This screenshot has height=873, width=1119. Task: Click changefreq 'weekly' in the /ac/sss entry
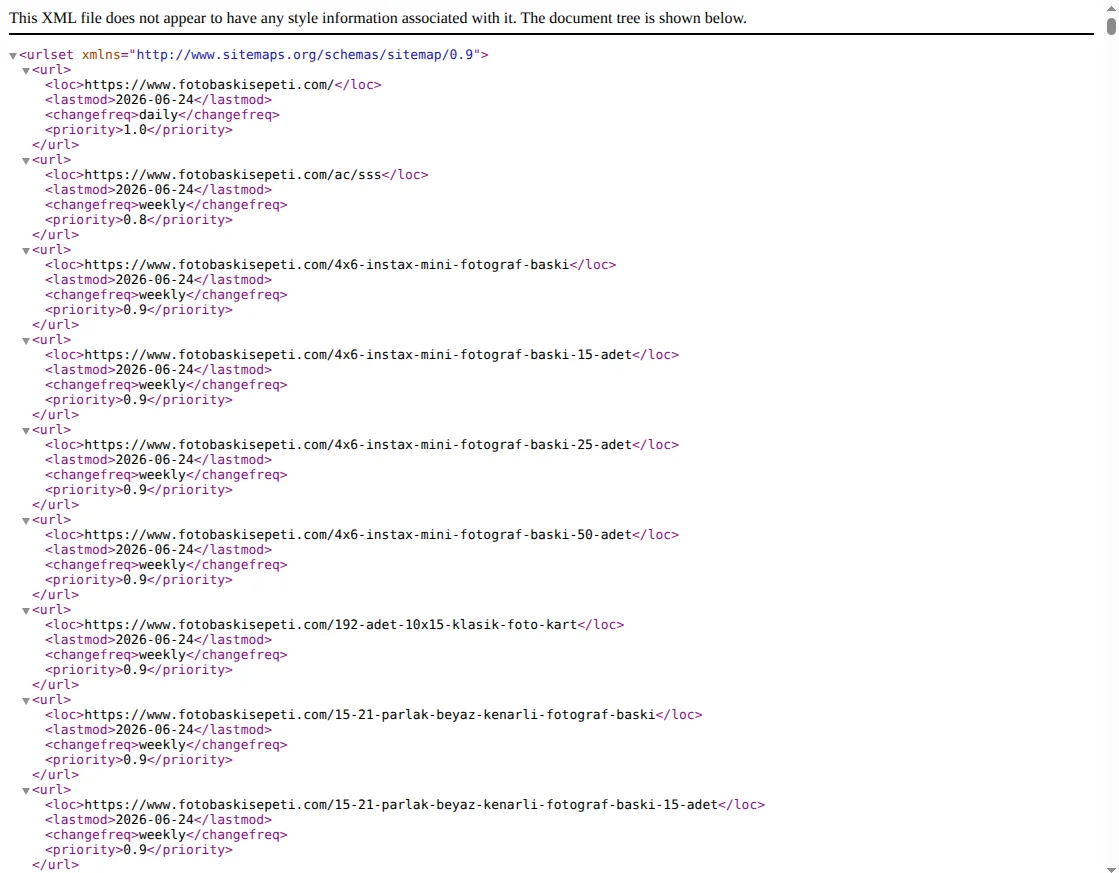(x=162, y=204)
